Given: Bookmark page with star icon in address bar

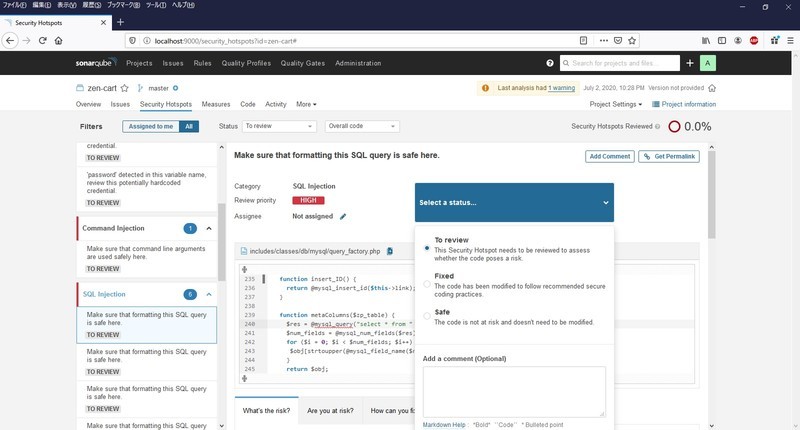Looking at the screenshot, I should pos(632,41).
